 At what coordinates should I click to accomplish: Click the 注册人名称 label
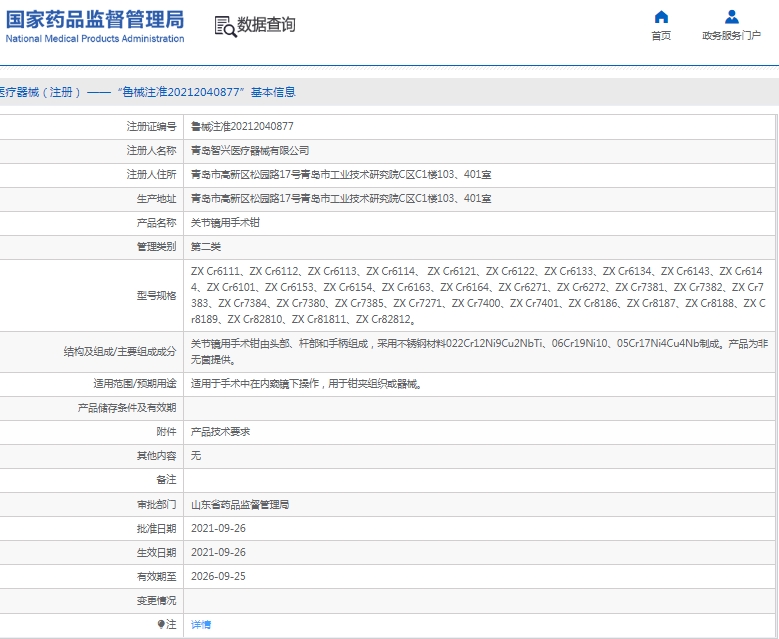pyautogui.click(x=152, y=150)
